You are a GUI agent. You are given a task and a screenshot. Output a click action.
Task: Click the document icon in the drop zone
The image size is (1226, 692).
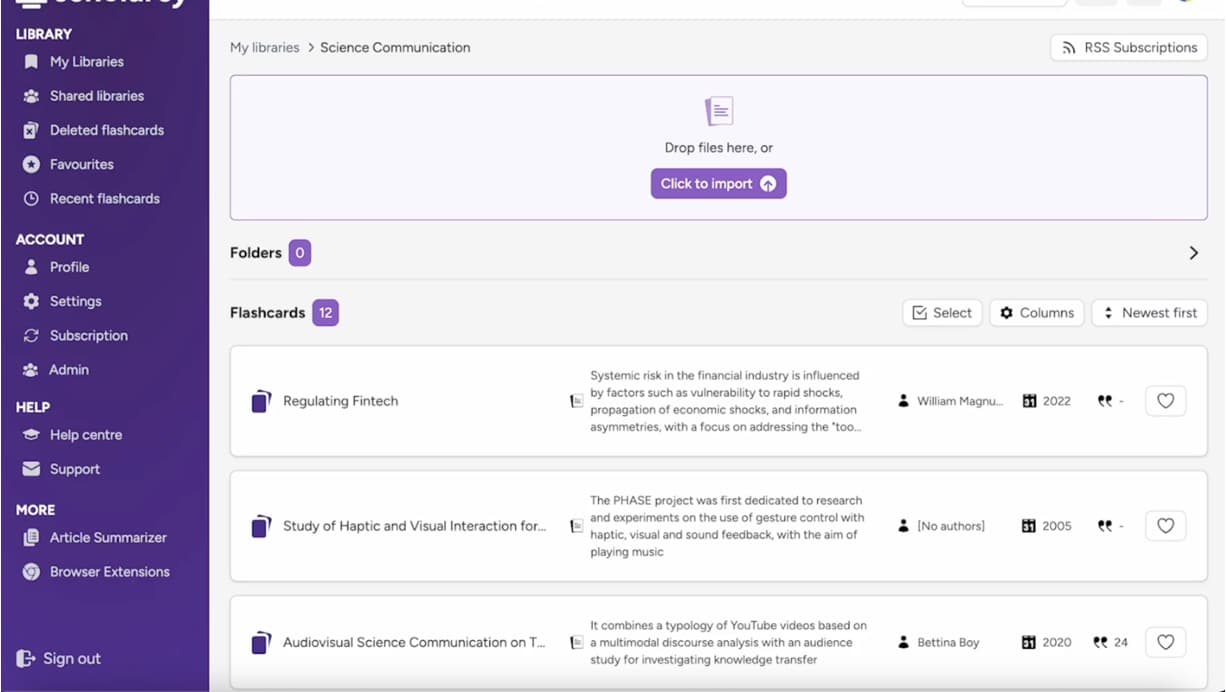[x=719, y=111]
